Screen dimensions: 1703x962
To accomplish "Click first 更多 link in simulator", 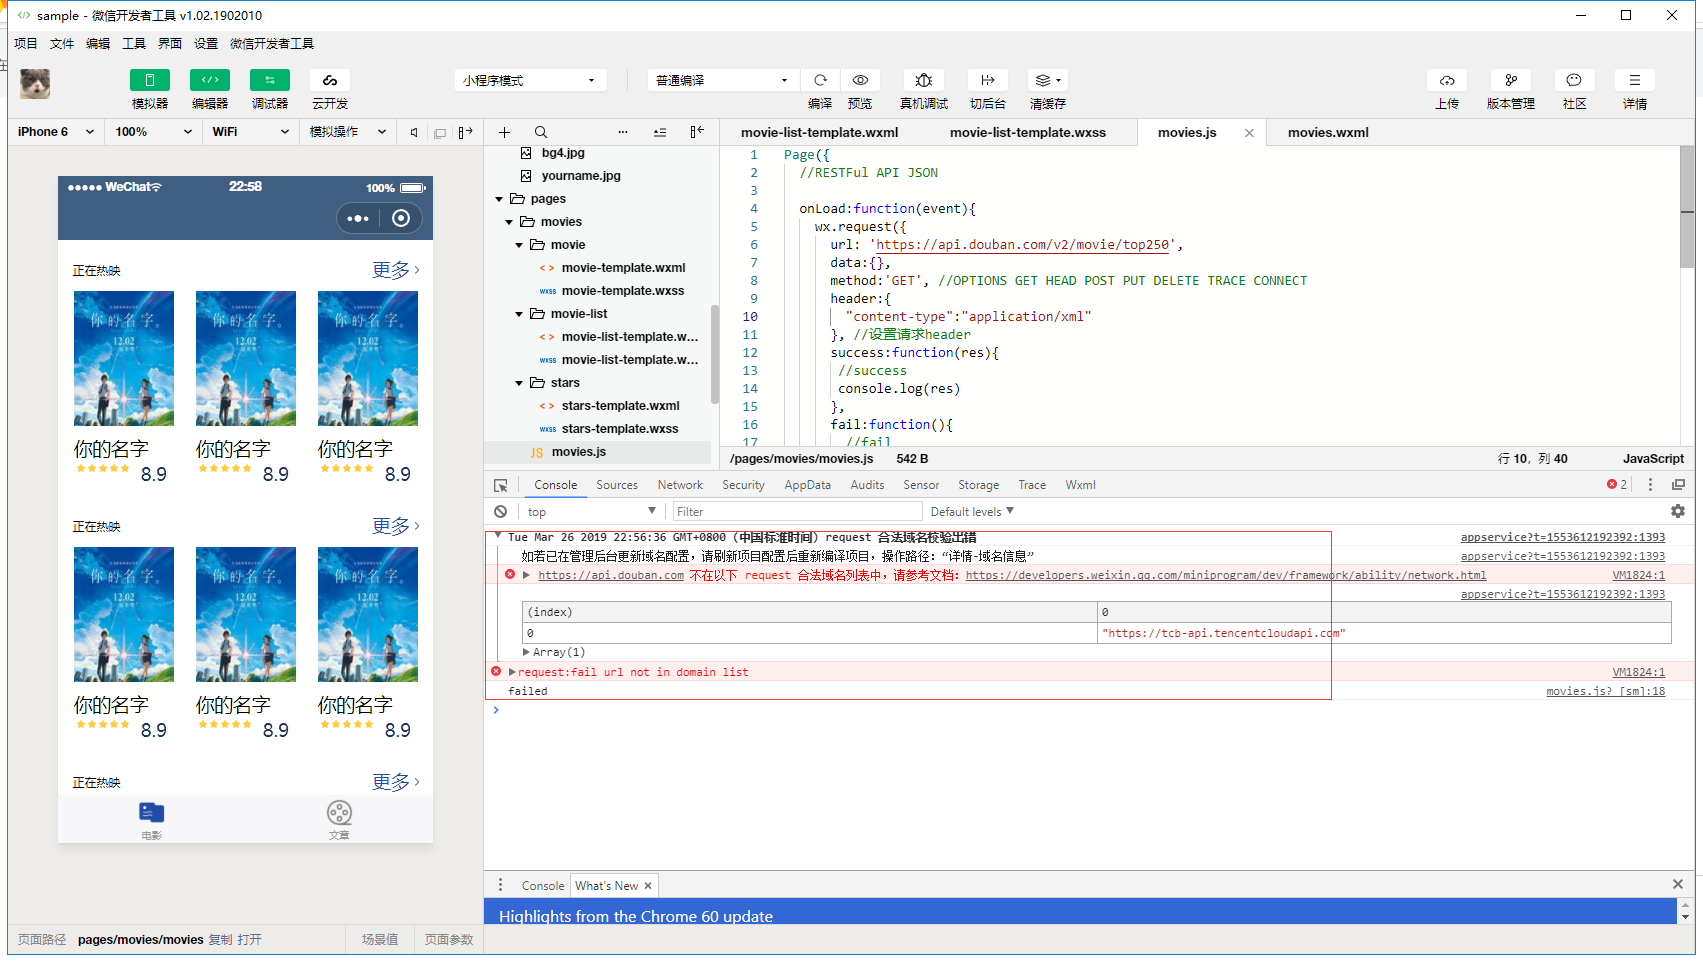I will click(396, 270).
